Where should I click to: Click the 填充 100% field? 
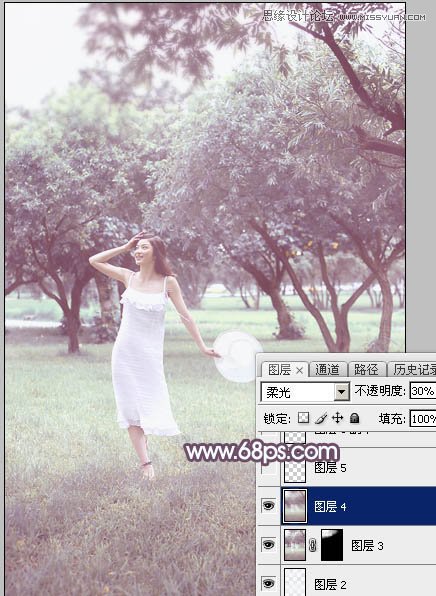[x=423, y=418]
